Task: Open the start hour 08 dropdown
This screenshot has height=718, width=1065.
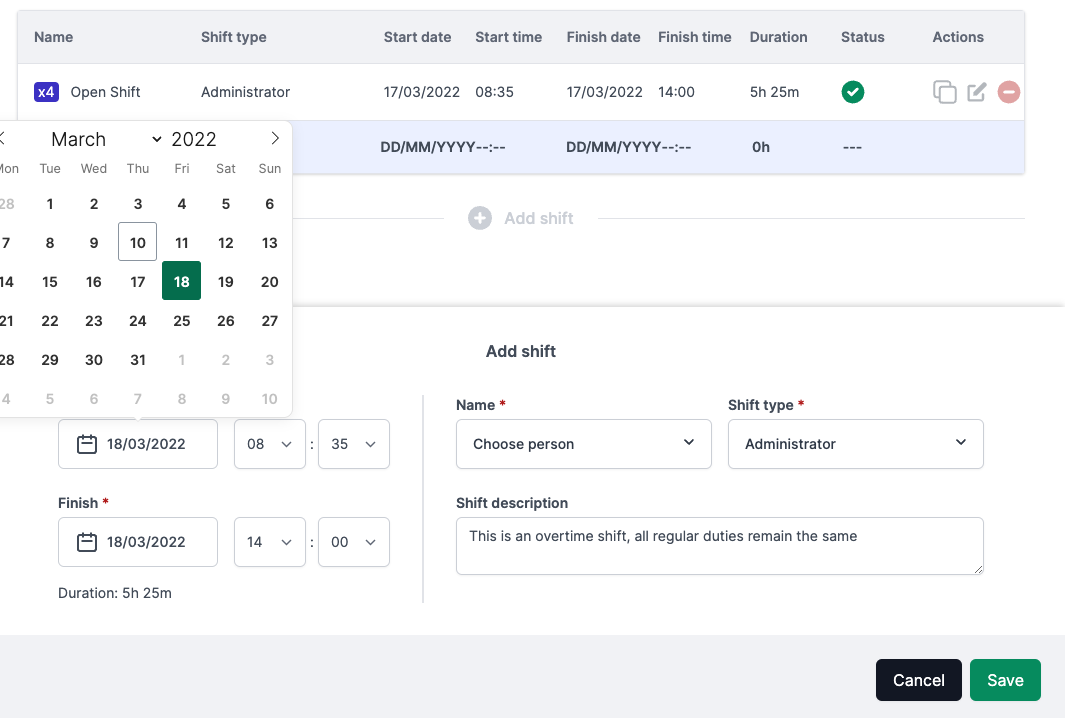Action: tap(269, 444)
